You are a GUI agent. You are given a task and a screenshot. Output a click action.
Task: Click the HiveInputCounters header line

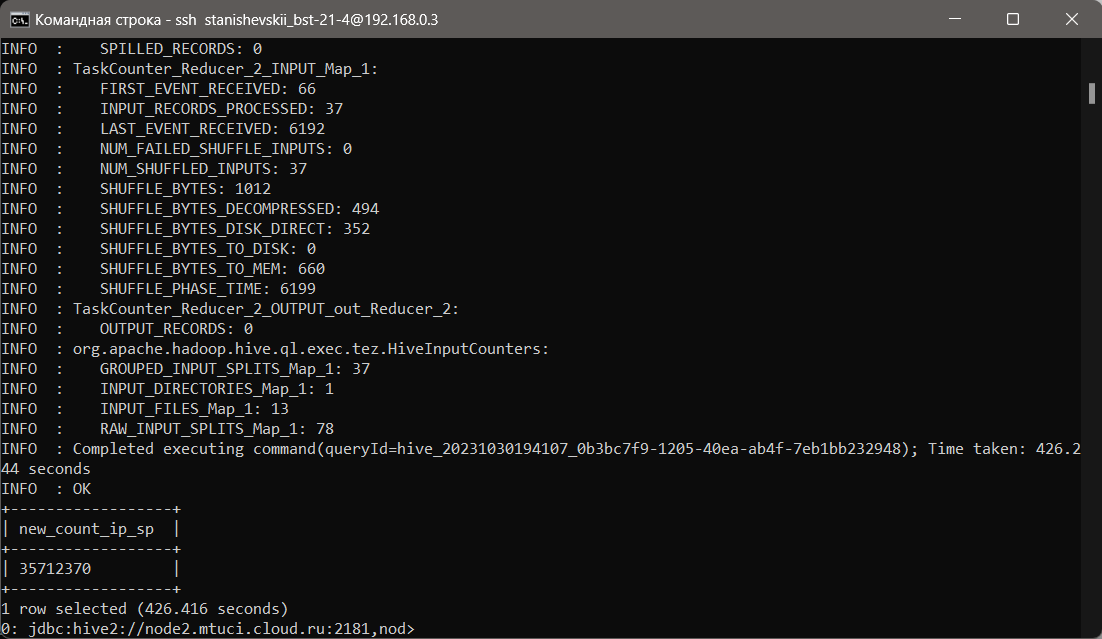tap(310, 348)
